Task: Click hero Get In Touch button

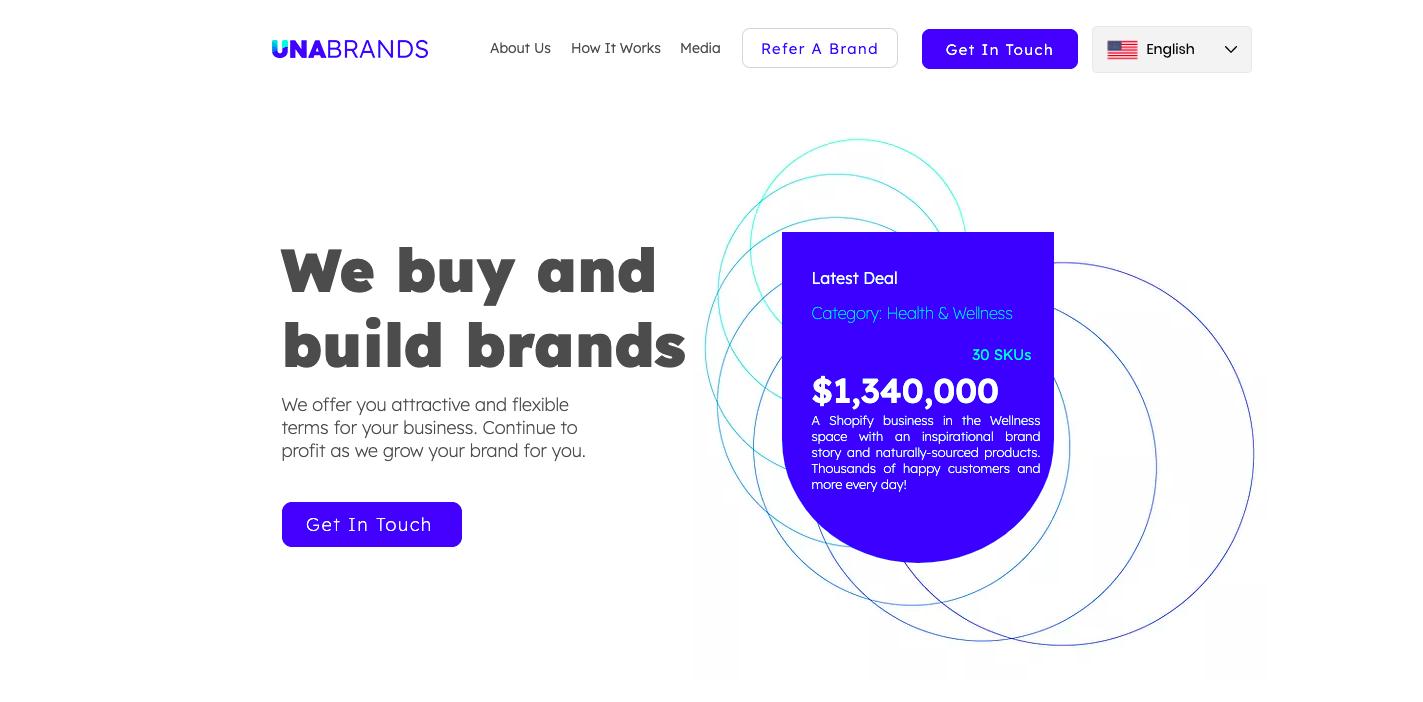Action: click(x=372, y=524)
